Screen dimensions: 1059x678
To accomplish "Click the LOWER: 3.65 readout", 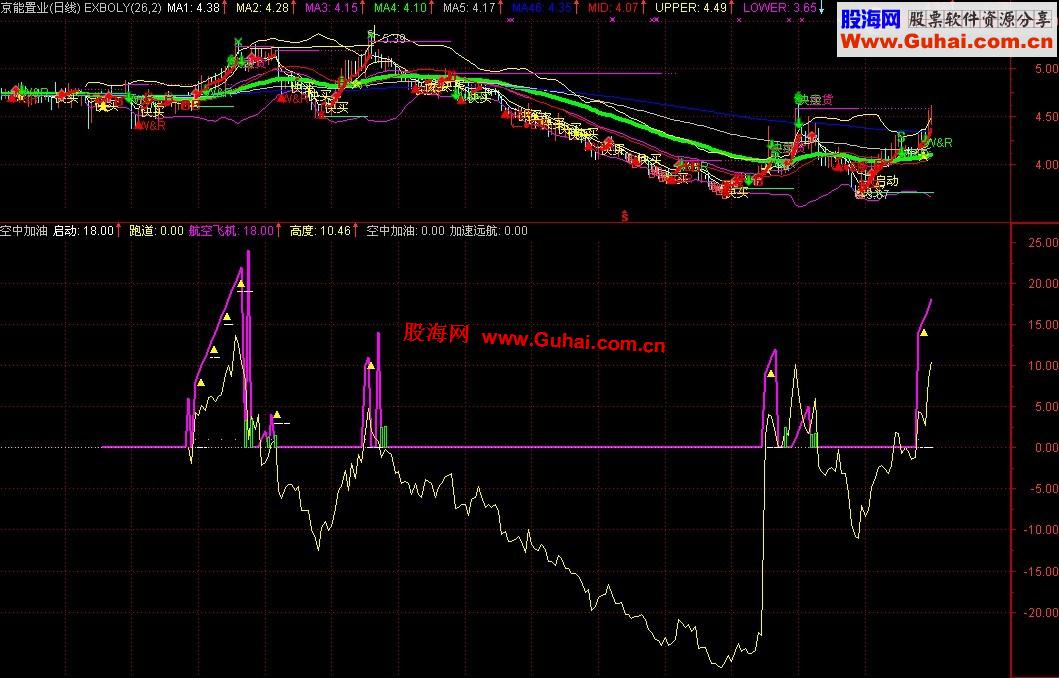I will pos(779,8).
